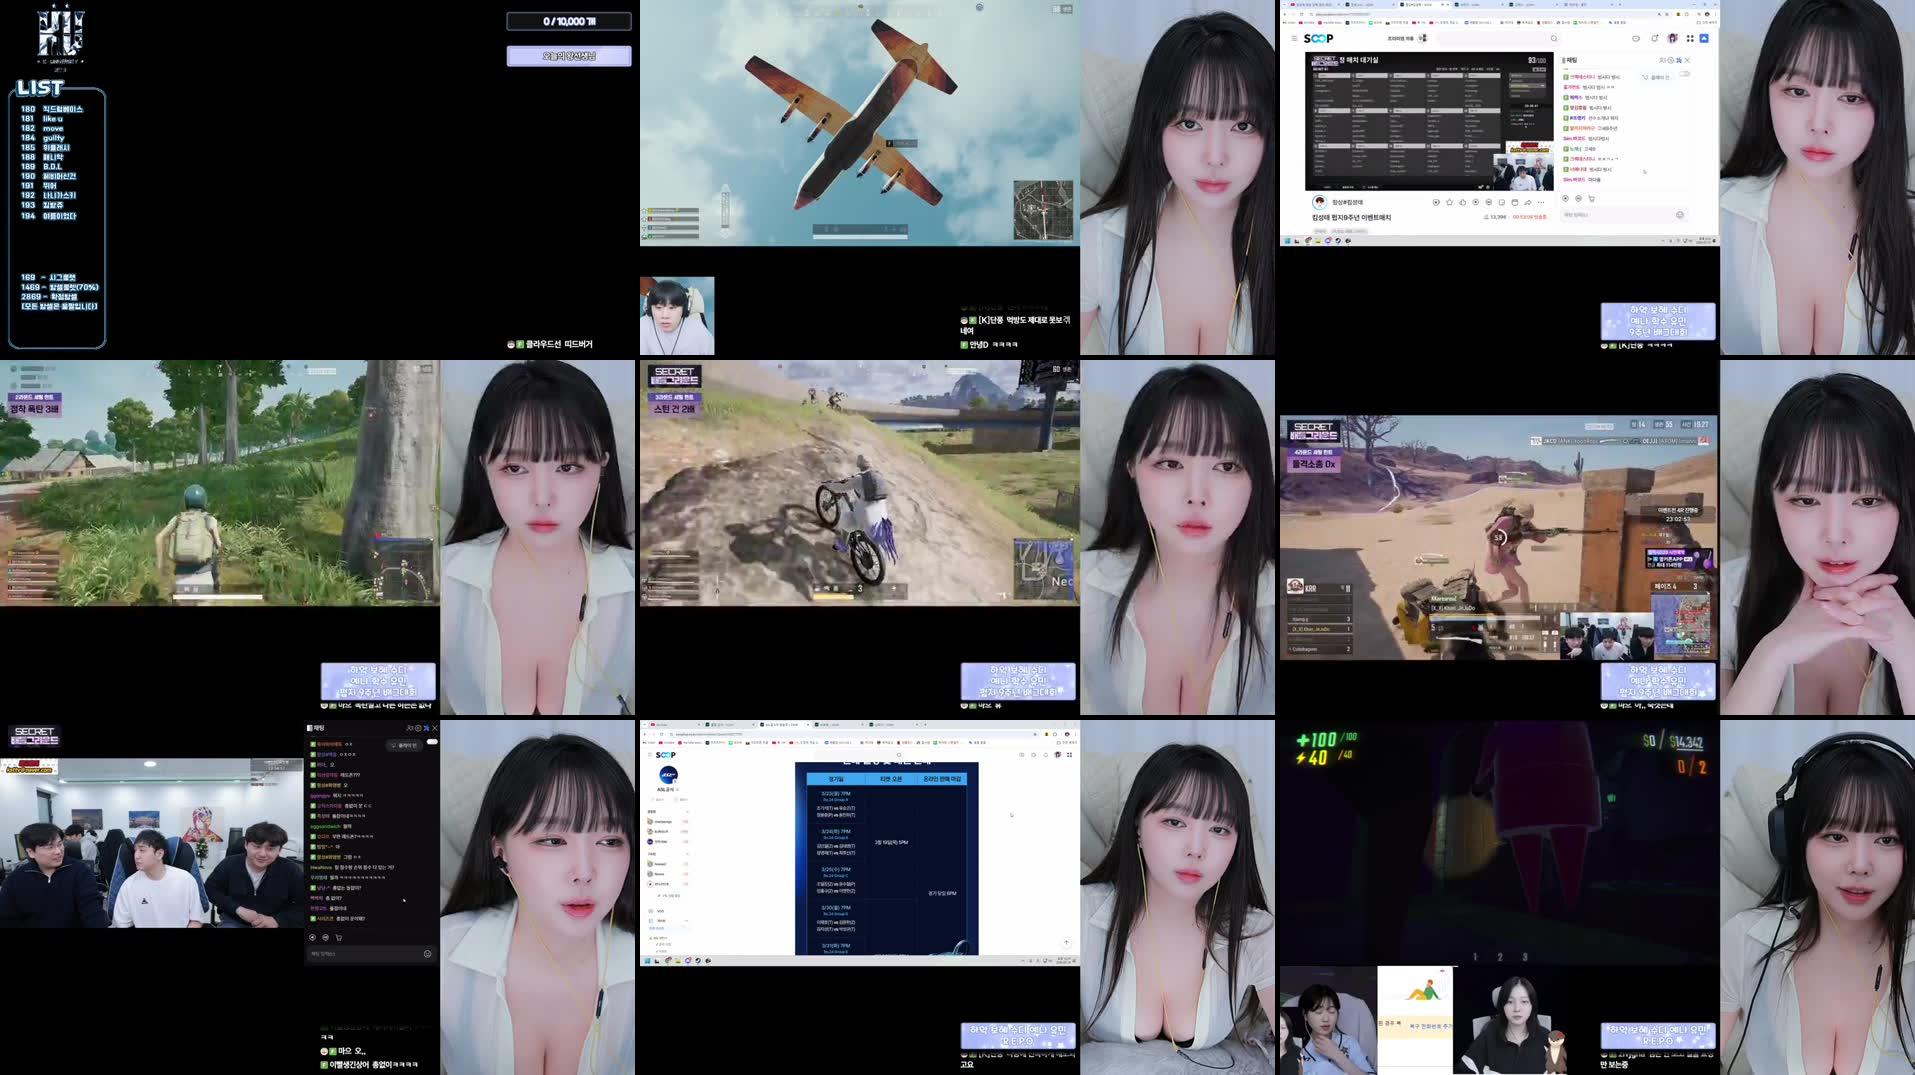Click the 킴성태 streamer name link below the player
Viewport: 1915px width, 1075px height.
point(1347,202)
